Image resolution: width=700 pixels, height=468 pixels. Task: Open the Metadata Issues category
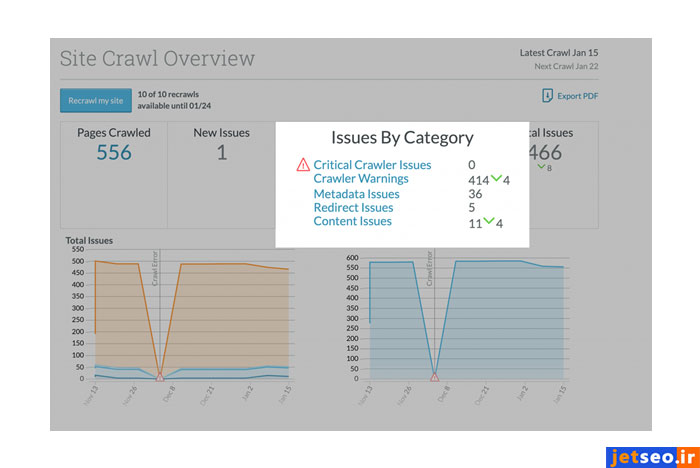356,194
